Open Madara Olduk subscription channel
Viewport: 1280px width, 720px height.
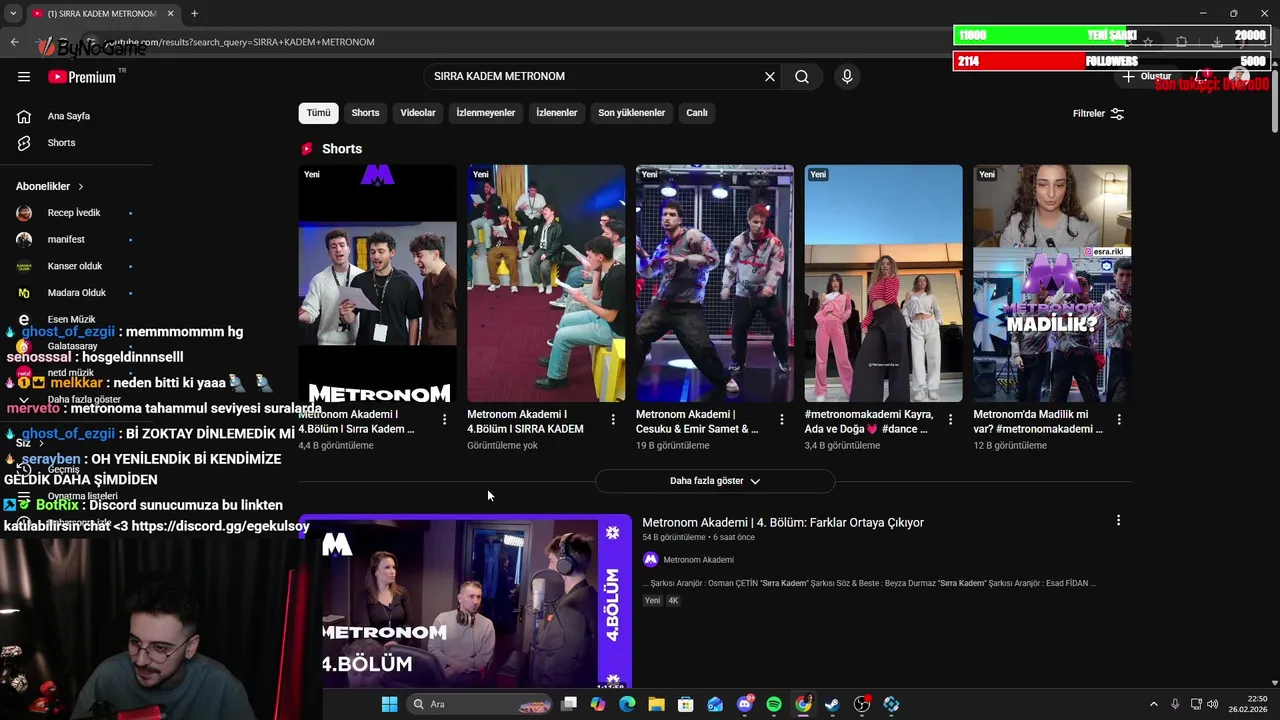pyautogui.click(x=76, y=293)
